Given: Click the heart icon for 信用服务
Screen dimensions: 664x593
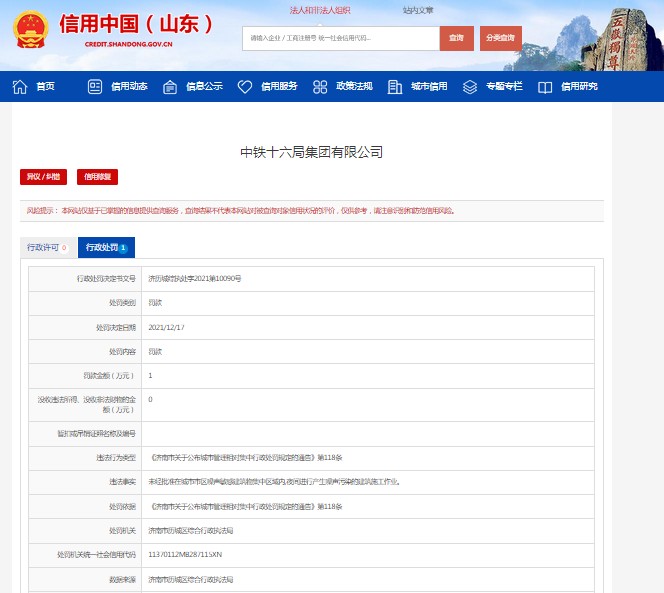Looking at the screenshot, I should (x=245, y=86).
